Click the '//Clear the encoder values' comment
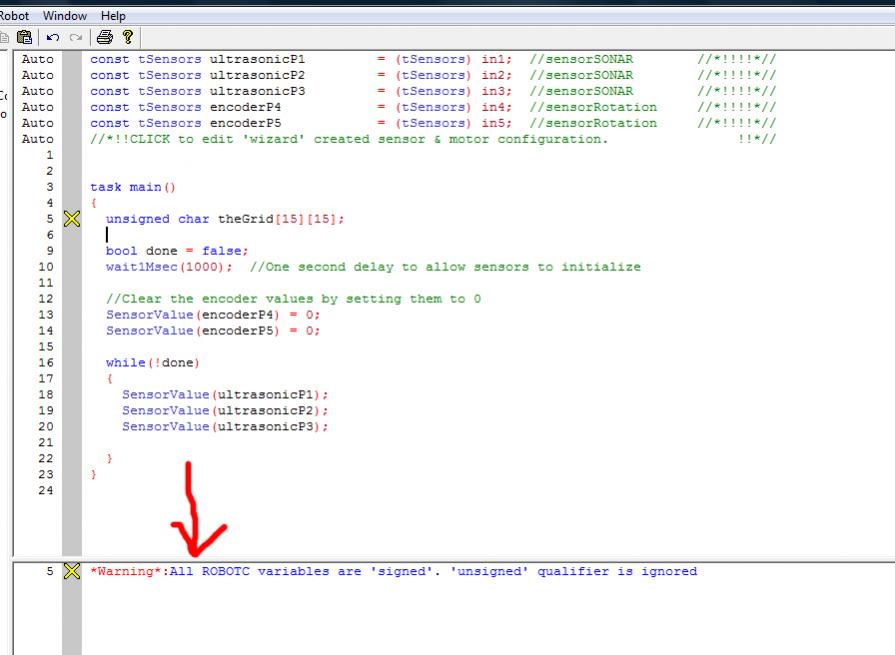 click(x=293, y=299)
